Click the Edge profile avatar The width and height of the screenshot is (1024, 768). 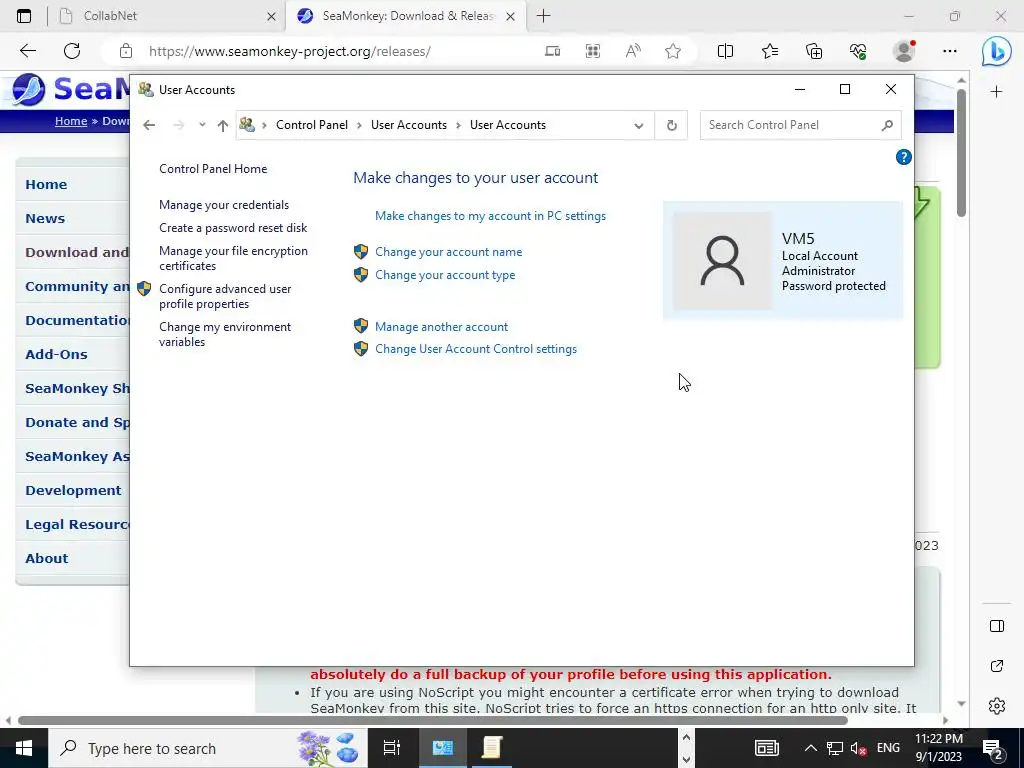[904, 51]
